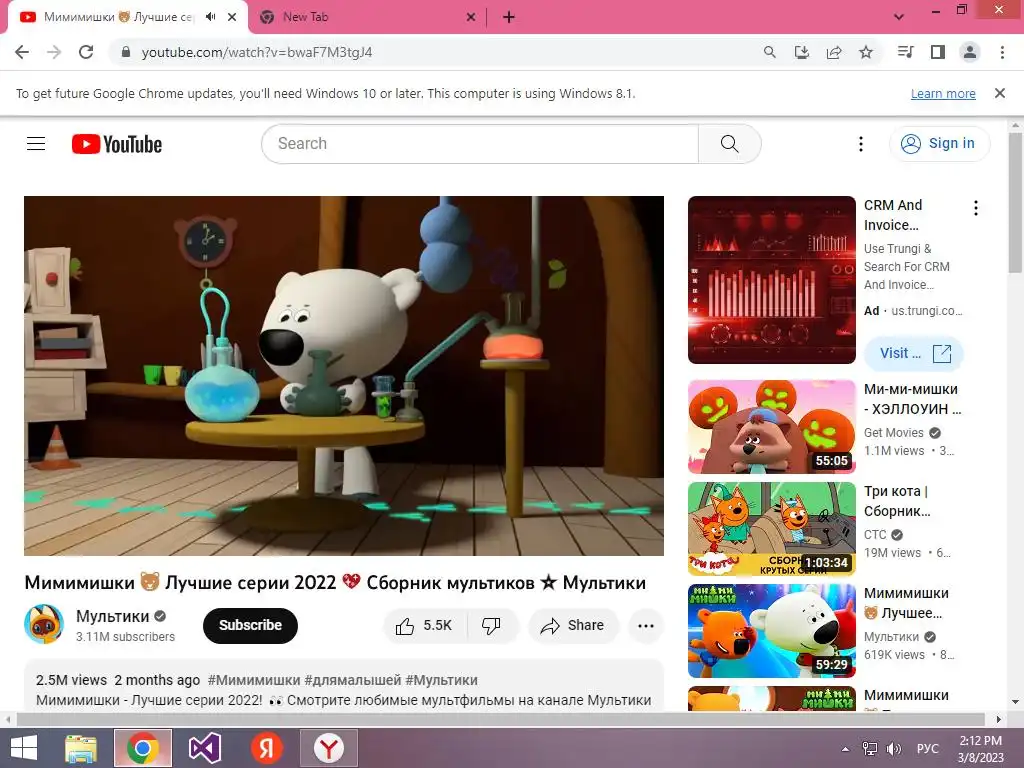
Task: Click Visit button on the ad
Action: tap(914, 353)
